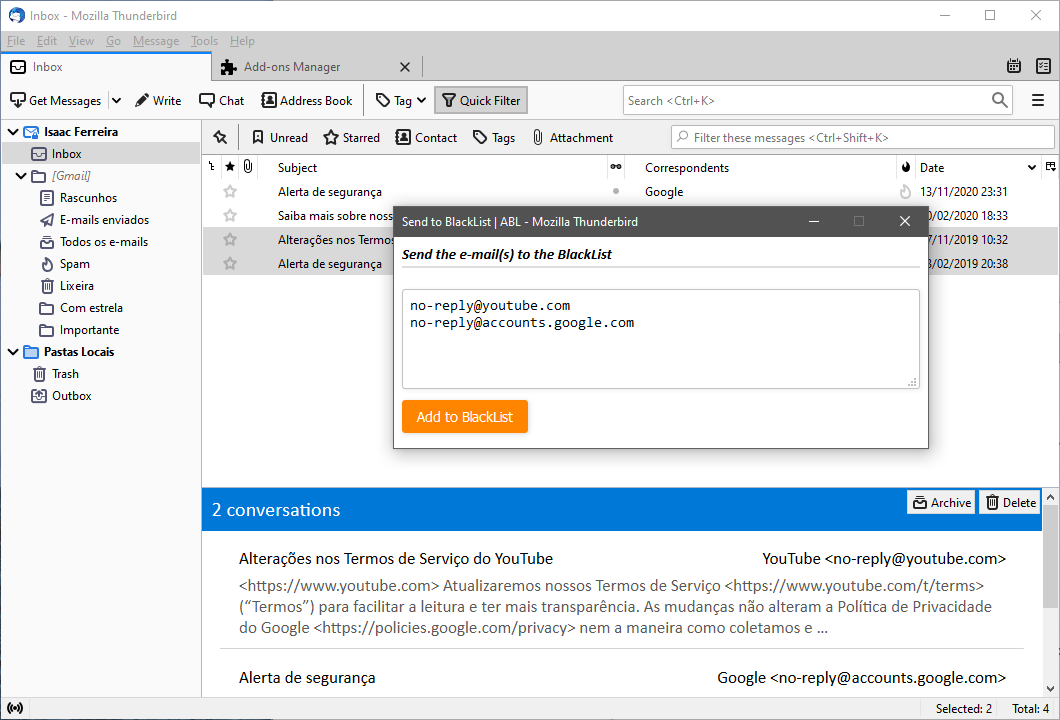Close the Add-ons Manager tab
This screenshot has height=720, width=1060.
405,67
